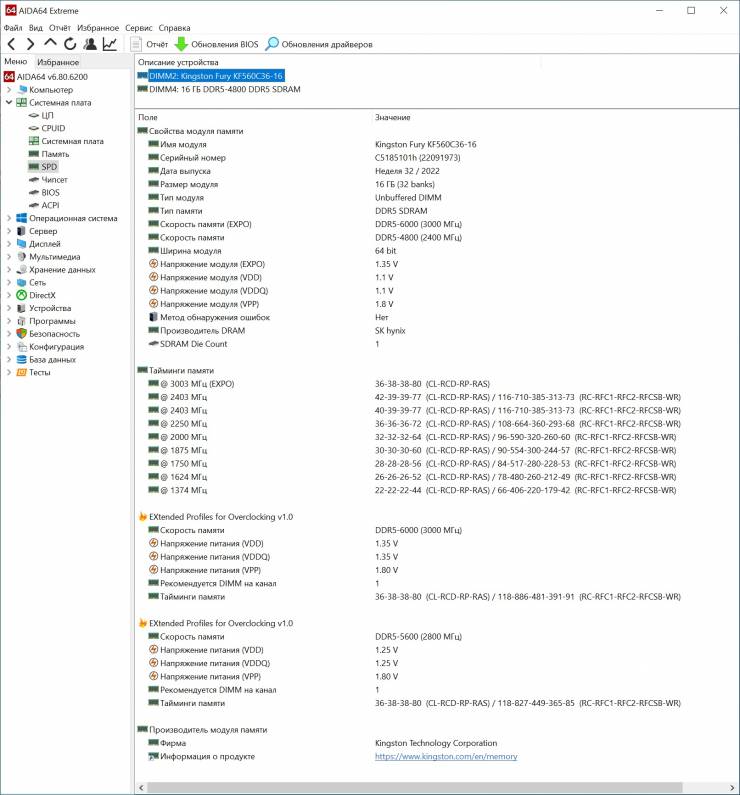Expand the Дисплей tree node
This screenshot has width=740, height=795.
(9, 244)
